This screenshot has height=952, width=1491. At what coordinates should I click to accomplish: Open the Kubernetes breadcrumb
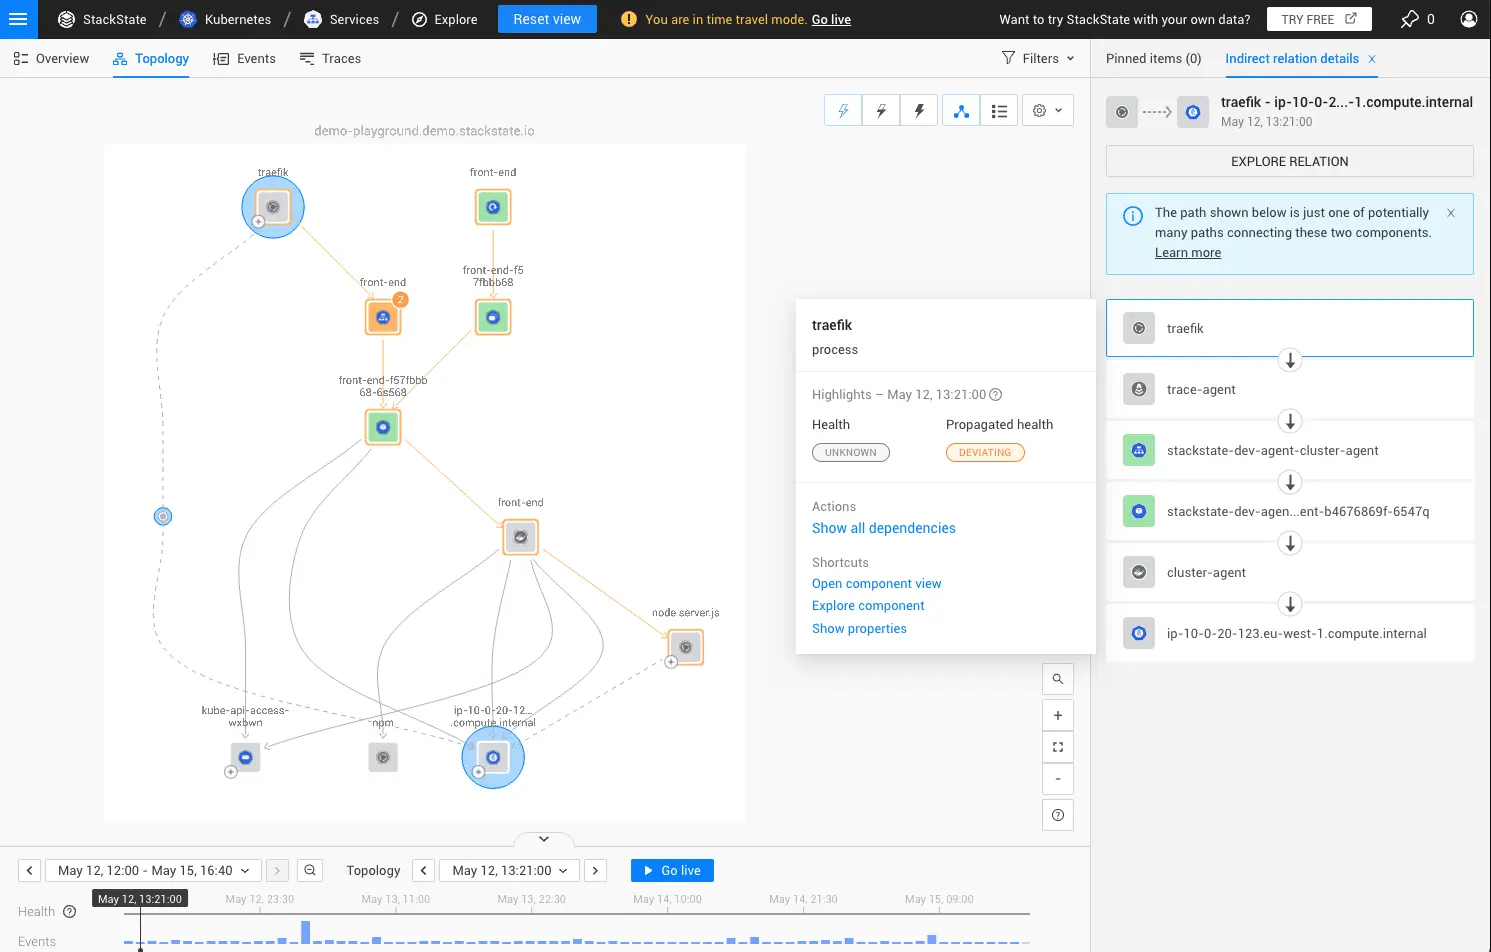225,19
